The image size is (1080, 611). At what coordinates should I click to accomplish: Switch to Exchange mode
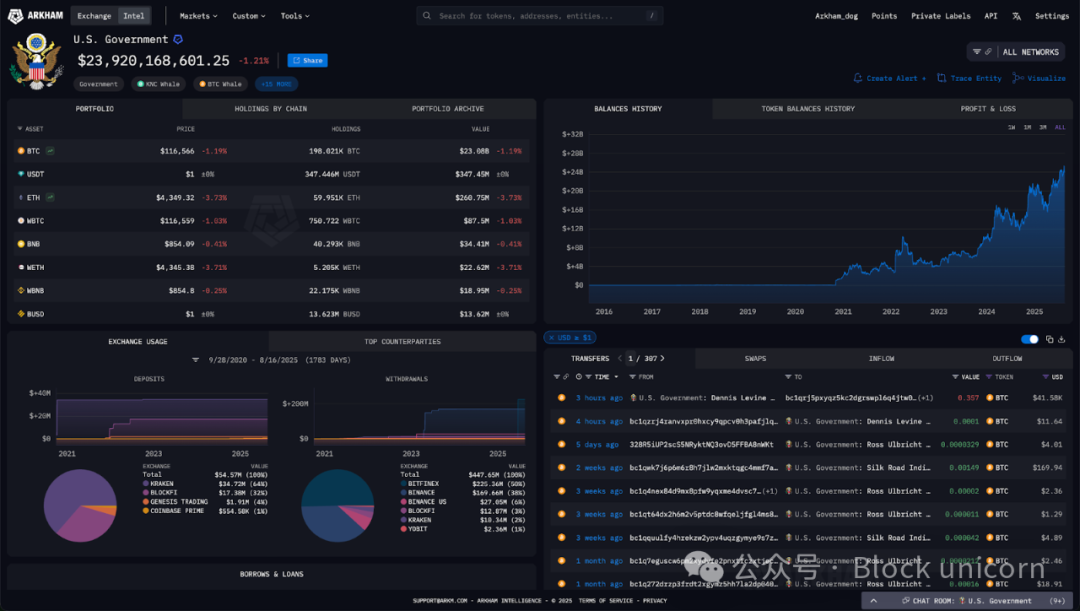(95, 16)
